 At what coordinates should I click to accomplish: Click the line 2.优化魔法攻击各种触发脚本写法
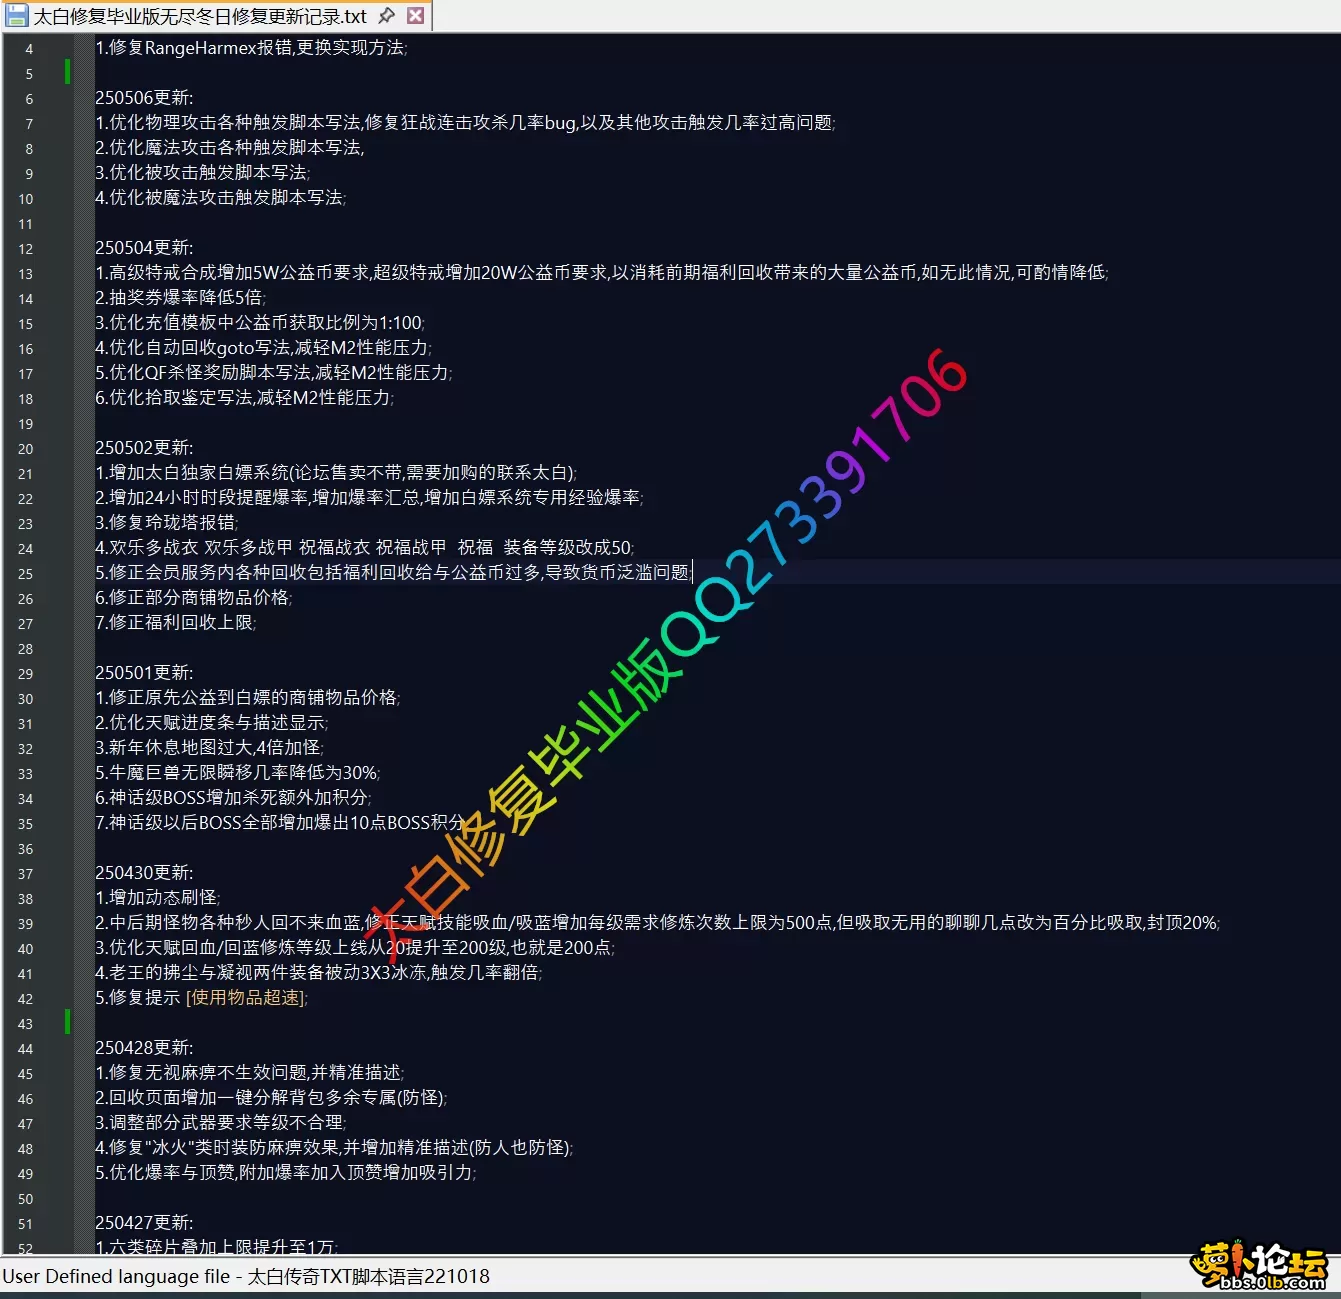230,148
